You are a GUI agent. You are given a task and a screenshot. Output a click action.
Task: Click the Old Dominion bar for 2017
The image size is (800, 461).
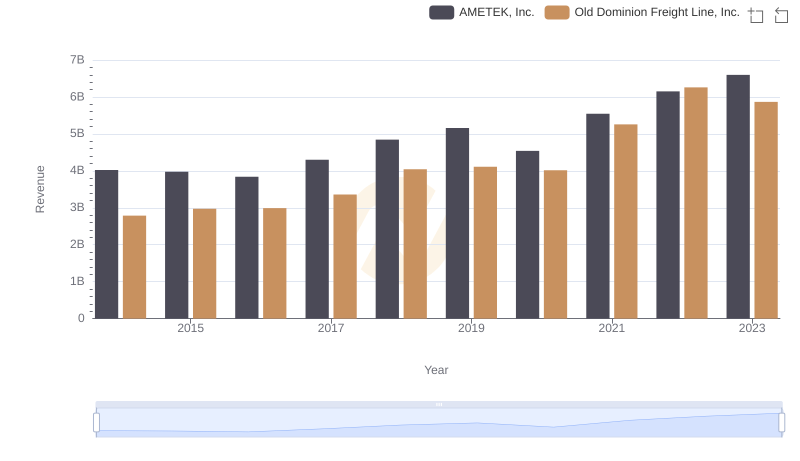(345, 257)
